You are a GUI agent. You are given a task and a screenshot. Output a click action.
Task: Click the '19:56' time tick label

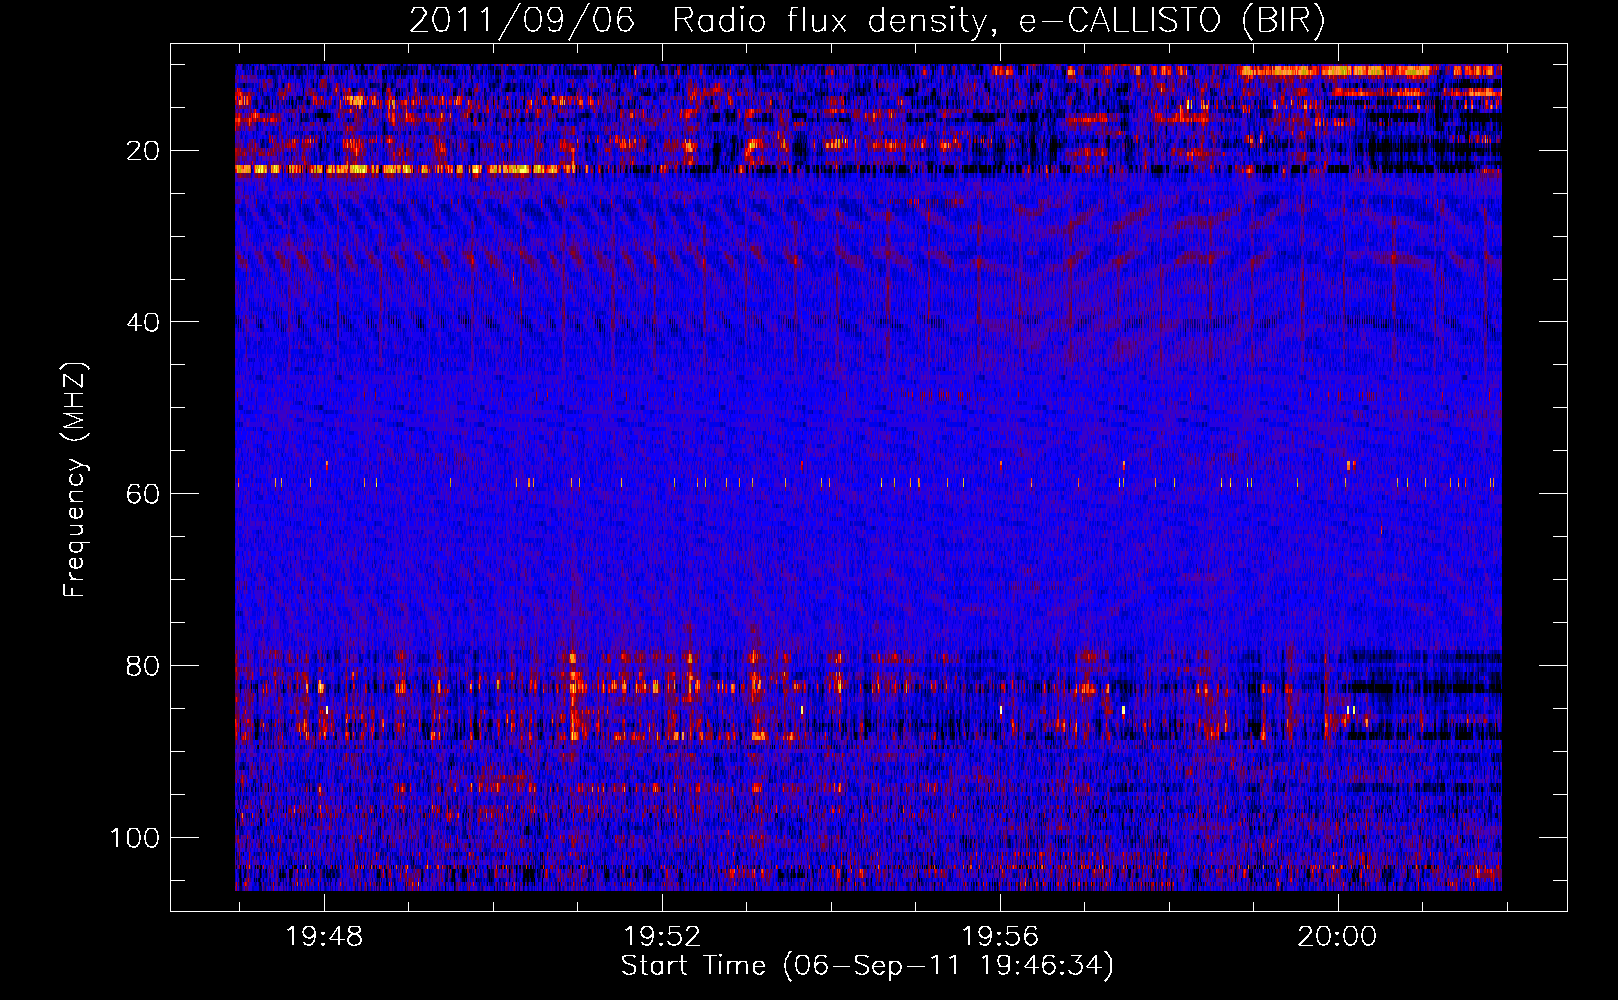1000,937
